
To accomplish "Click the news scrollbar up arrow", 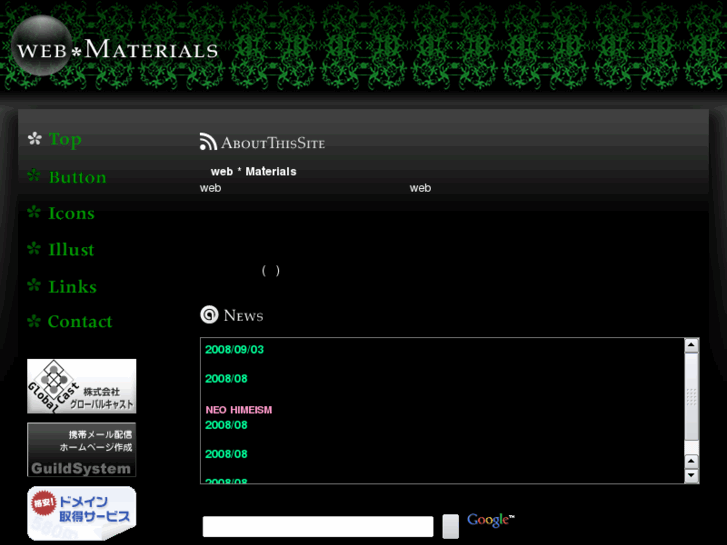I will 691,345.
